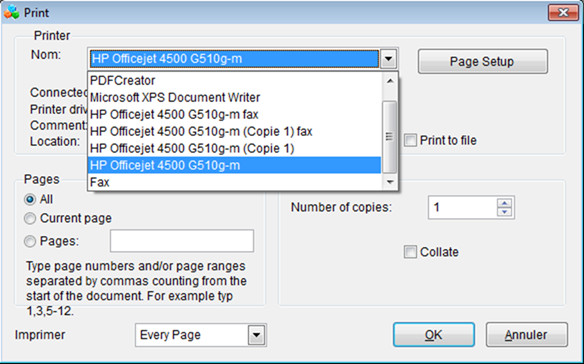Viewport: 584px width, 364px height.
Task: Select the Pages range radio button
Action: tap(30, 241)
